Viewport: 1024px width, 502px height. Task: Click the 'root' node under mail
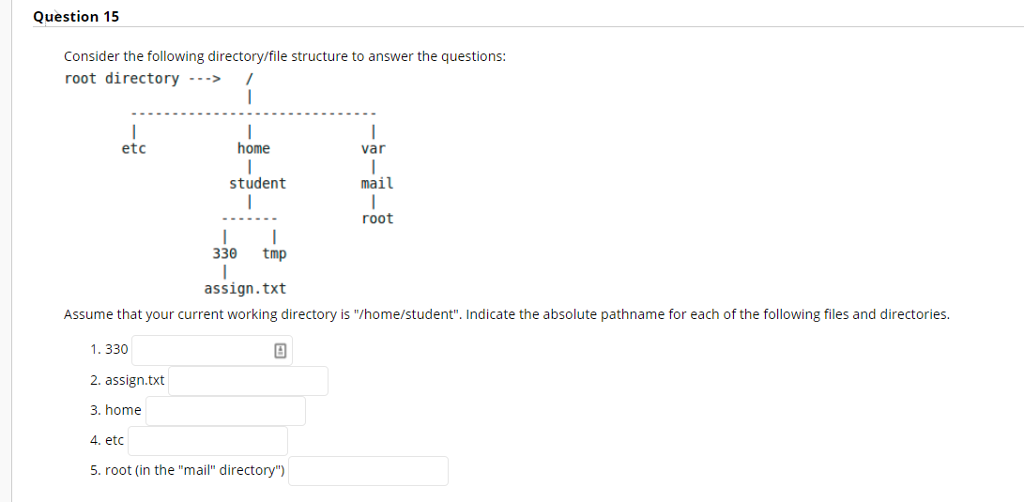(377, 219)
